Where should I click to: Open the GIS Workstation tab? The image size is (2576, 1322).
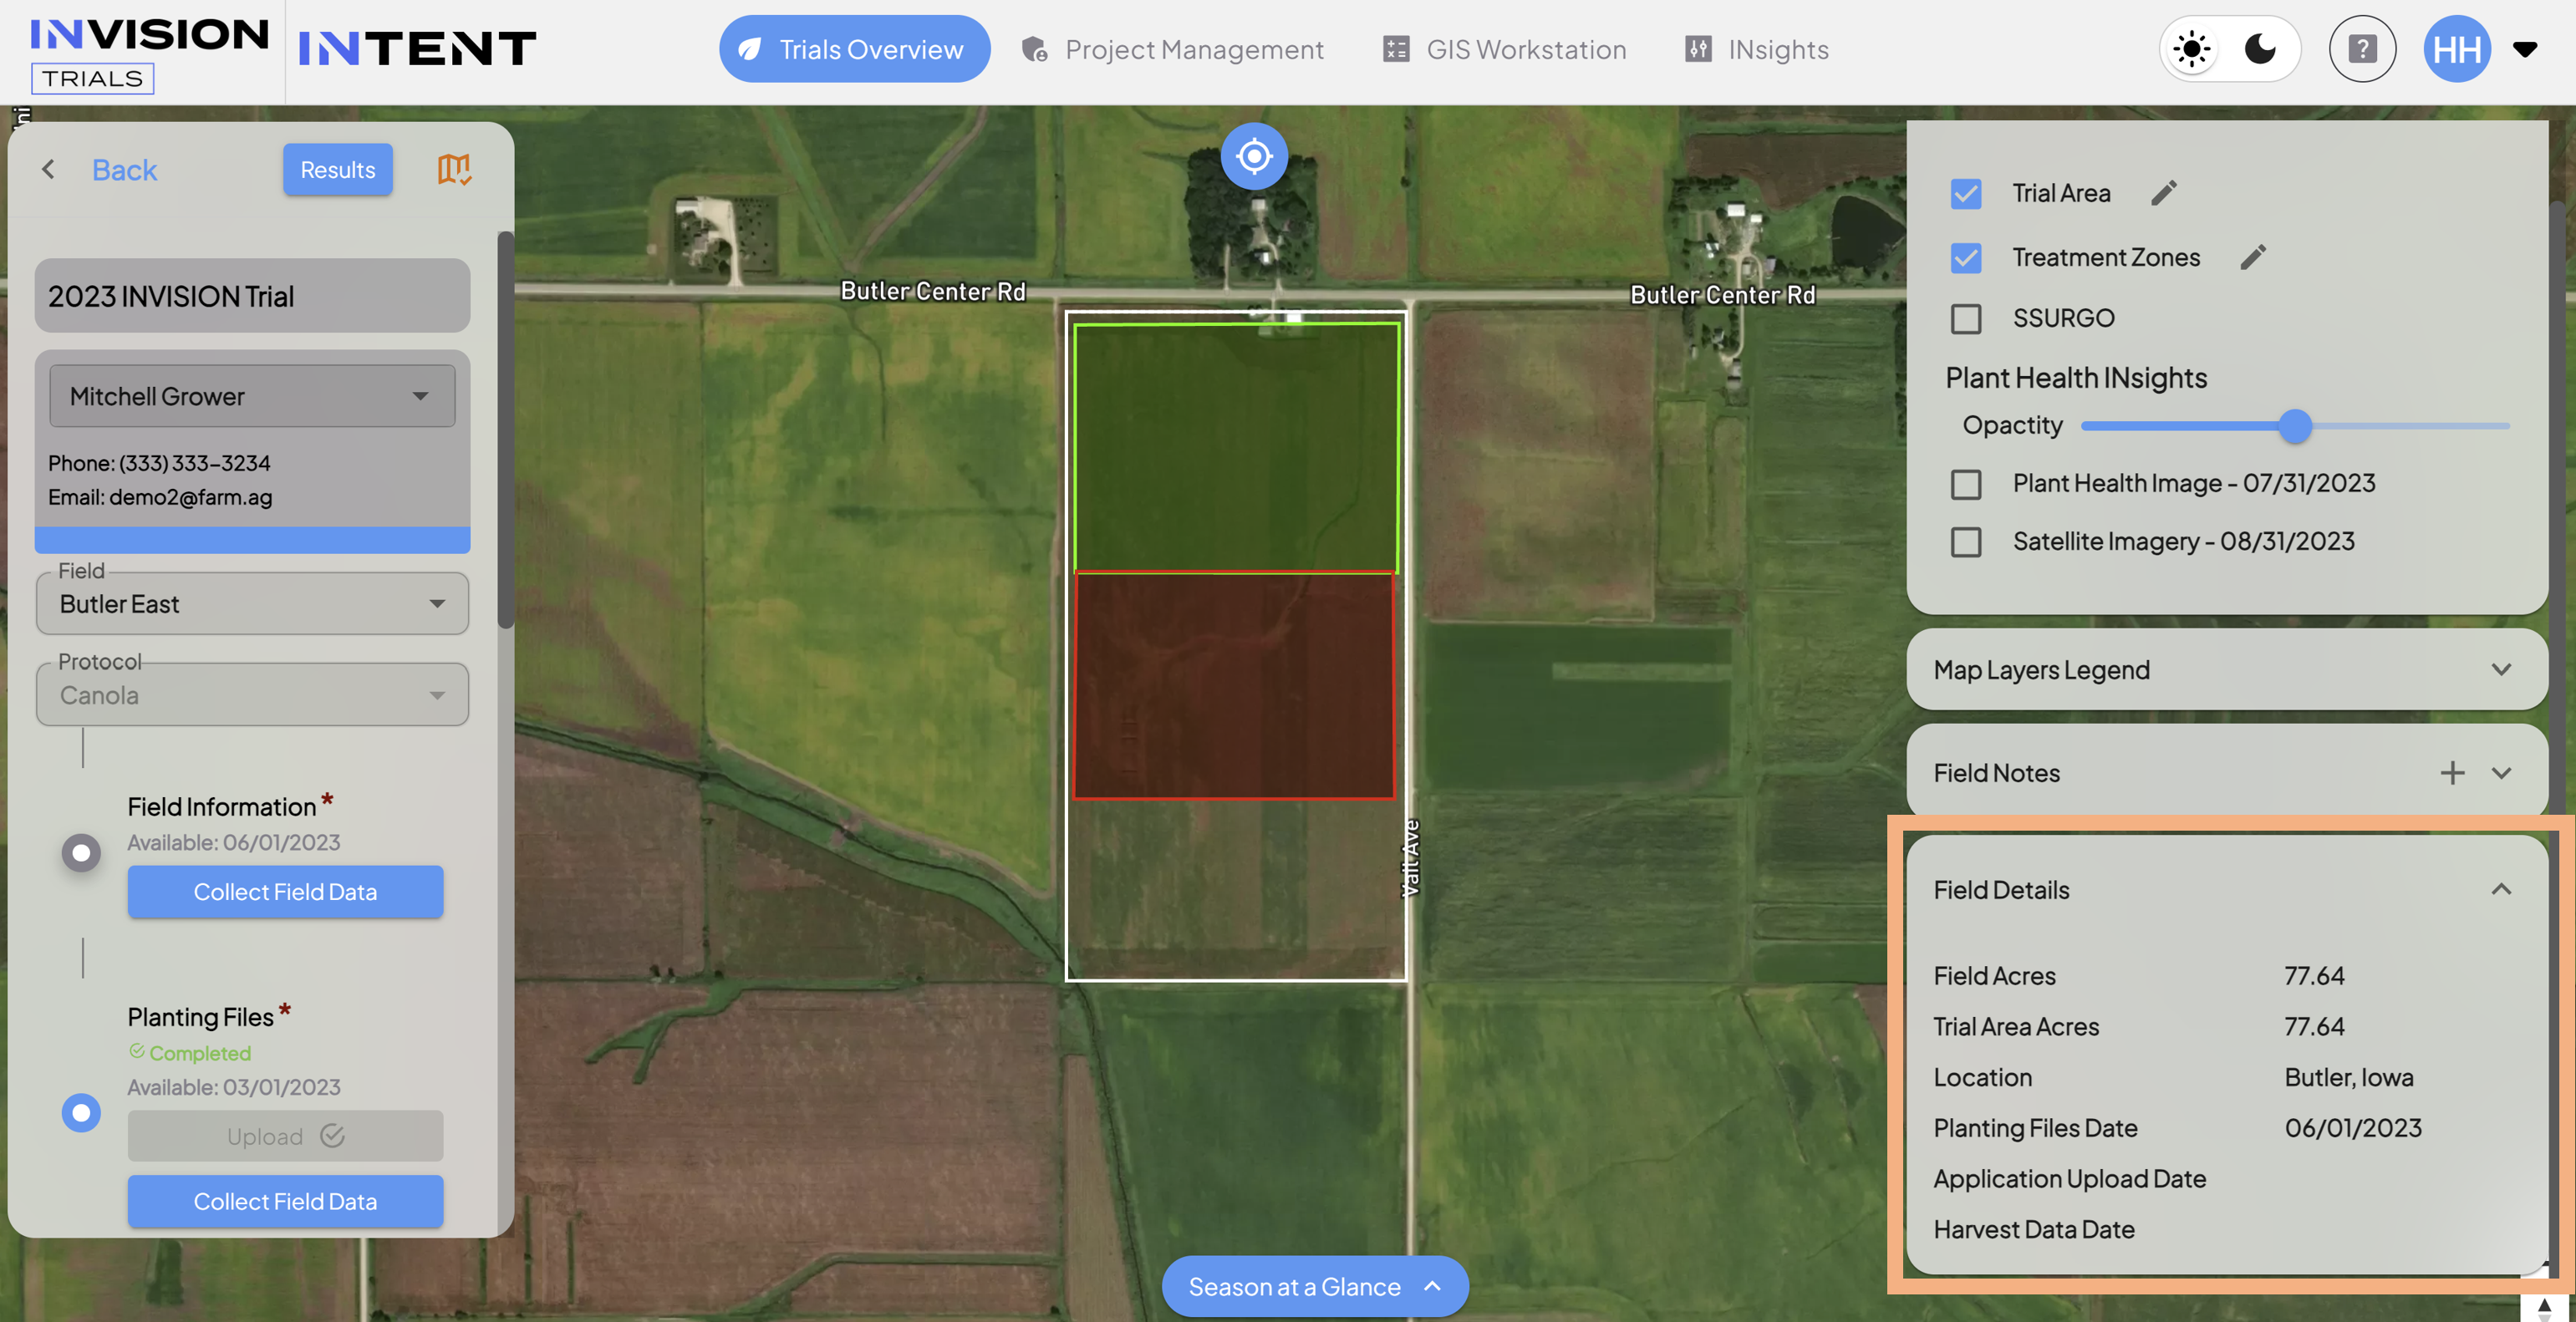1504,49
